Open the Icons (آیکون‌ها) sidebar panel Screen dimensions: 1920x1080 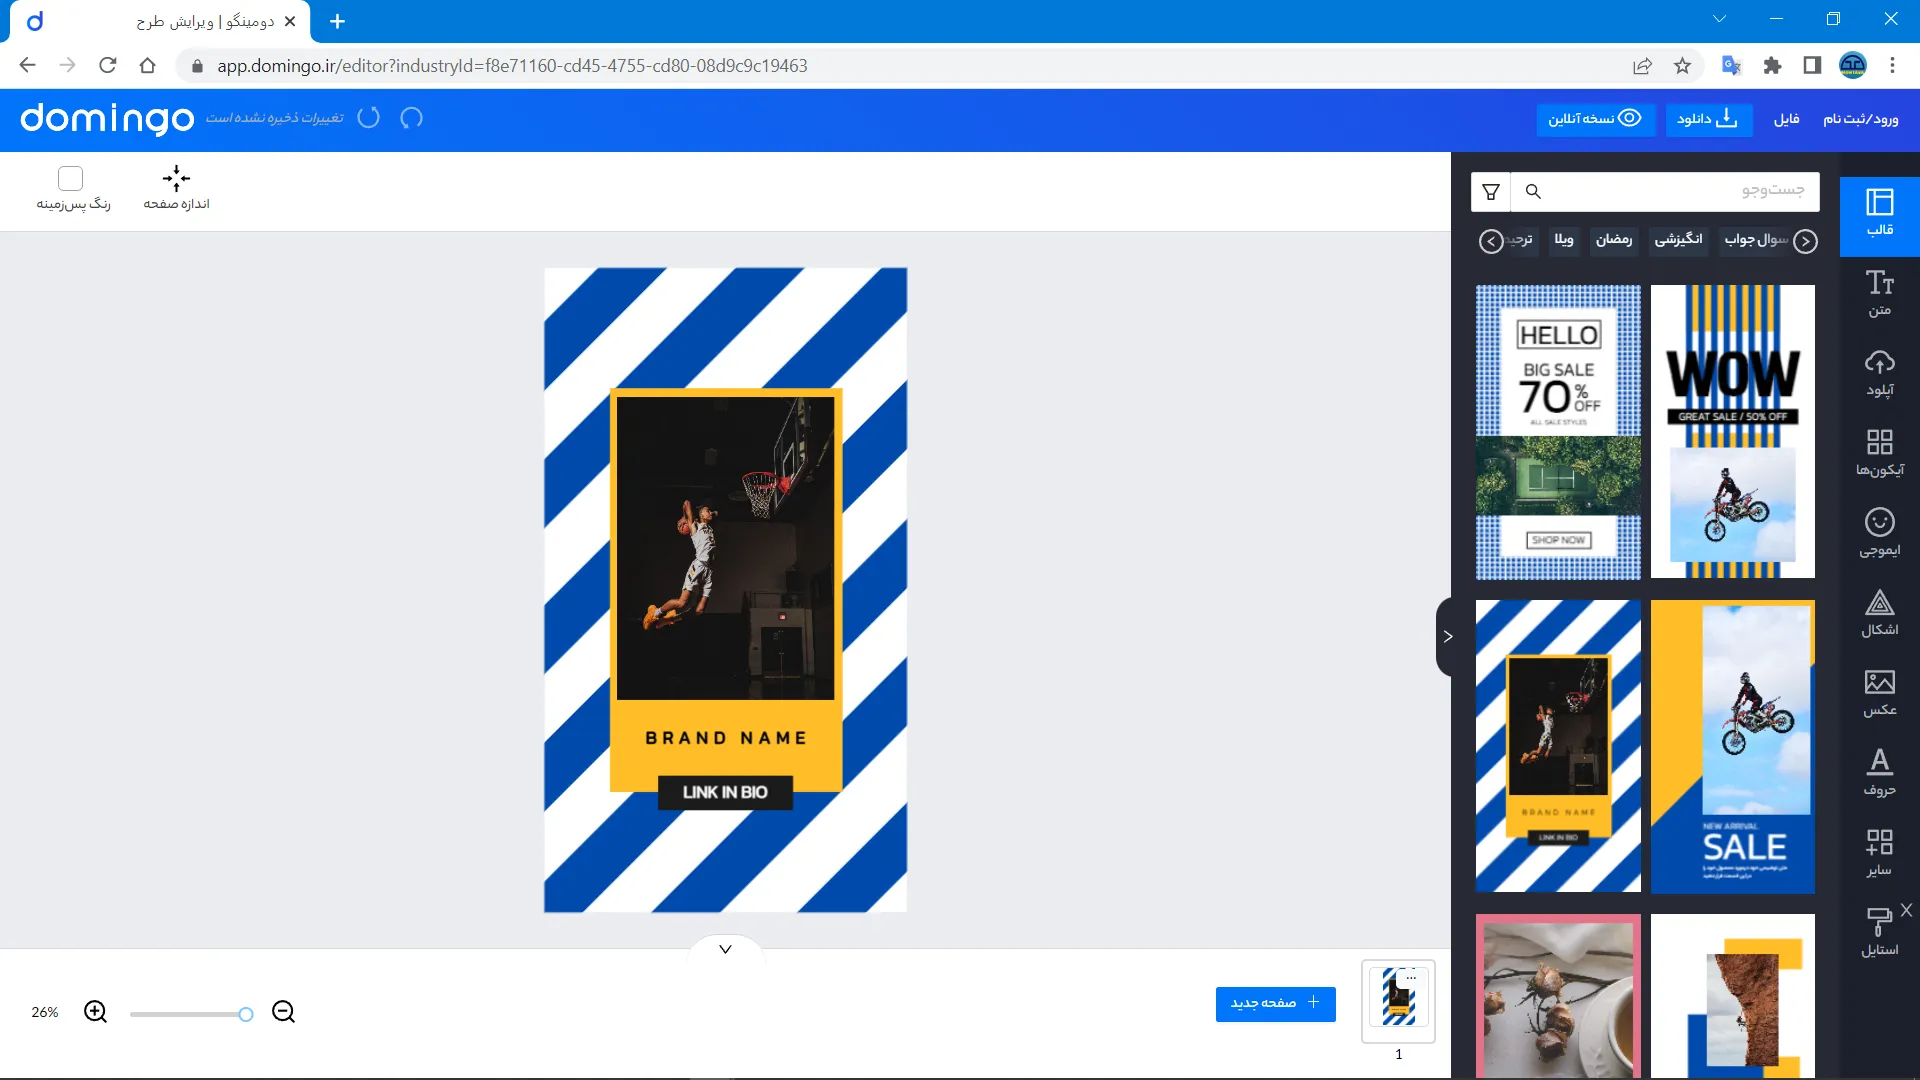(1879, 454)
